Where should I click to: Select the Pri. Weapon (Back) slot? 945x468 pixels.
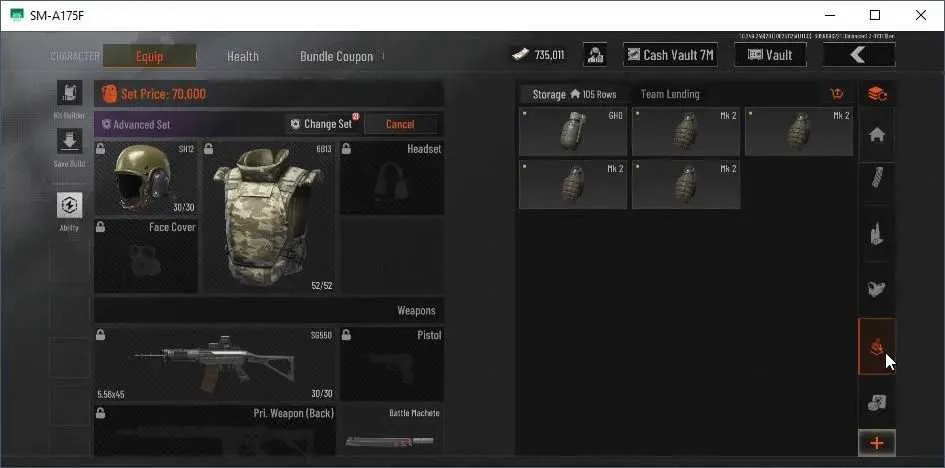(215, 431)
